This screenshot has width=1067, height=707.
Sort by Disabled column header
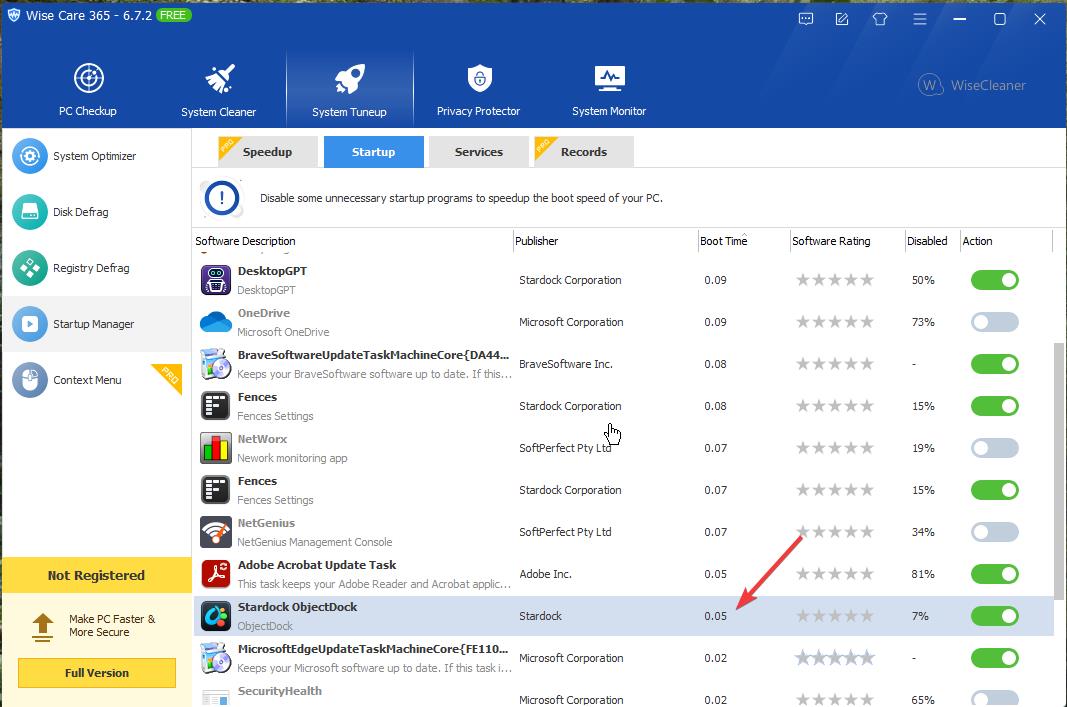click(x=932, y=241)
